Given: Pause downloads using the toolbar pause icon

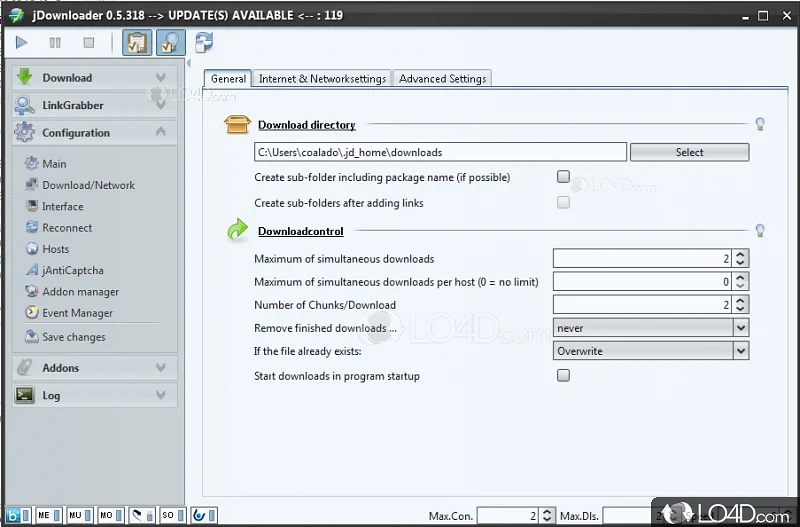Looking at the screenshot, I should 55,42.
